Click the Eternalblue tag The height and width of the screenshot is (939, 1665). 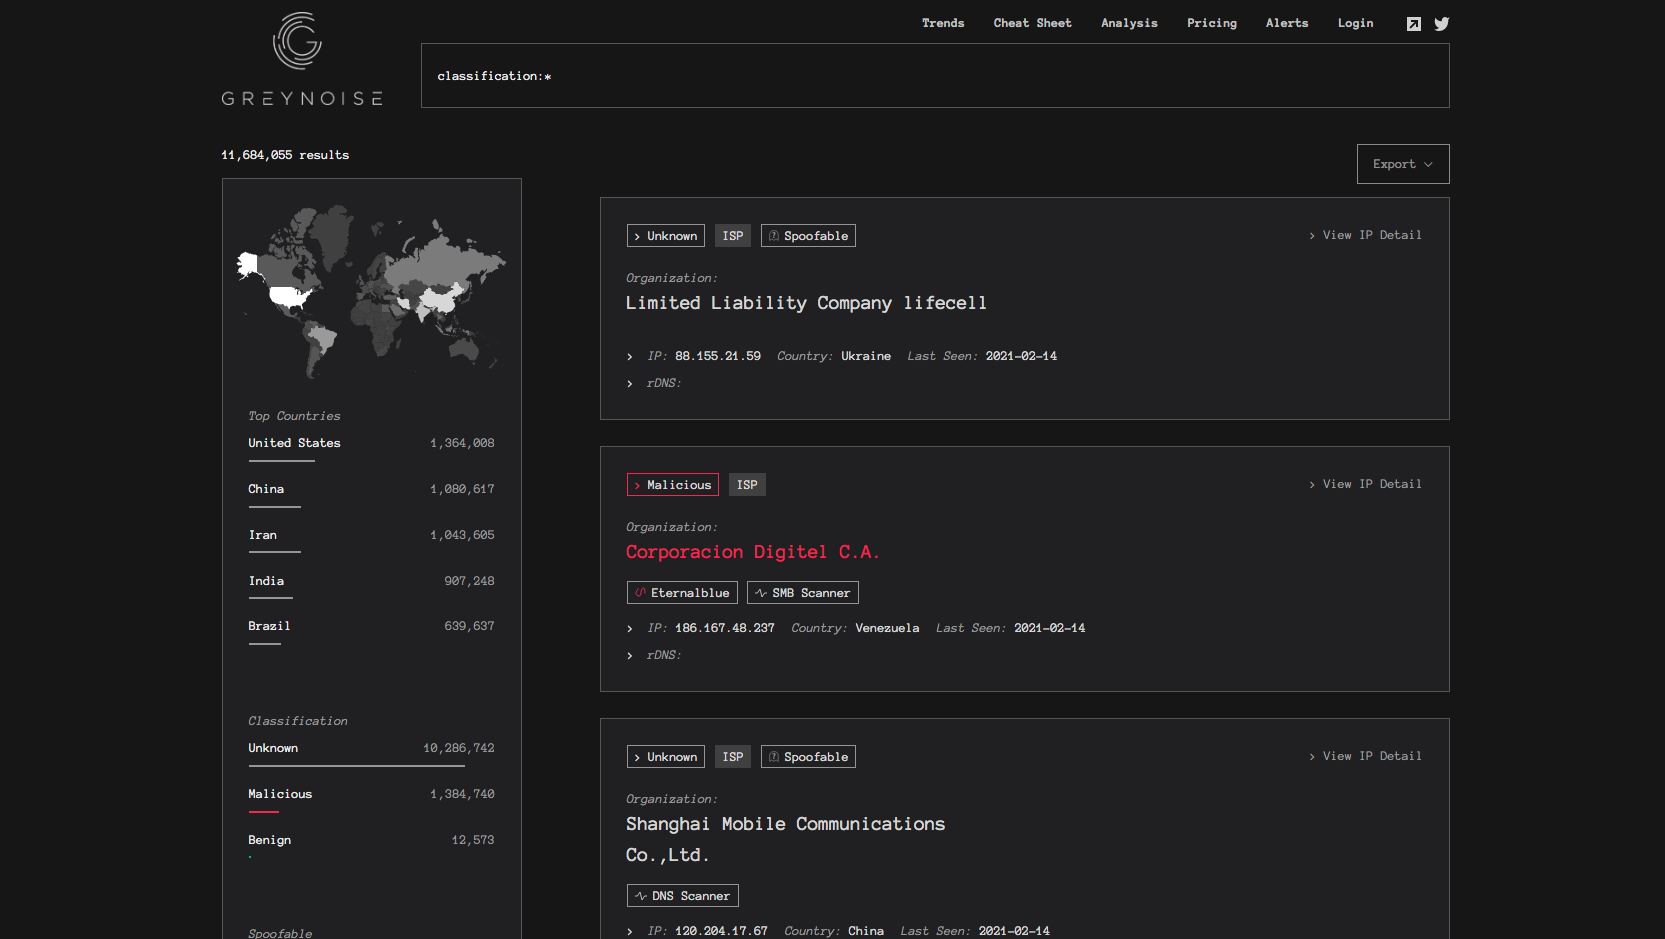(682, 593)
